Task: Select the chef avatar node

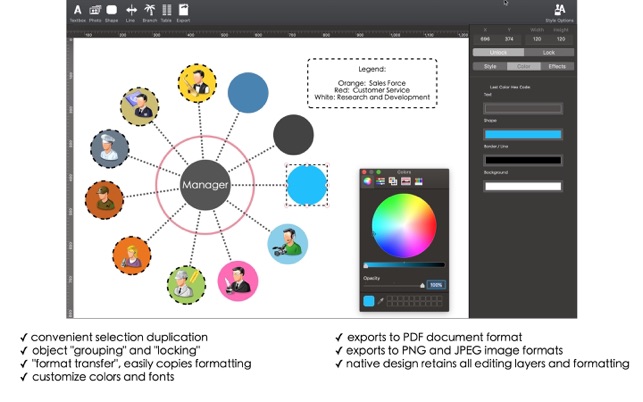Action: coord(110,149)
